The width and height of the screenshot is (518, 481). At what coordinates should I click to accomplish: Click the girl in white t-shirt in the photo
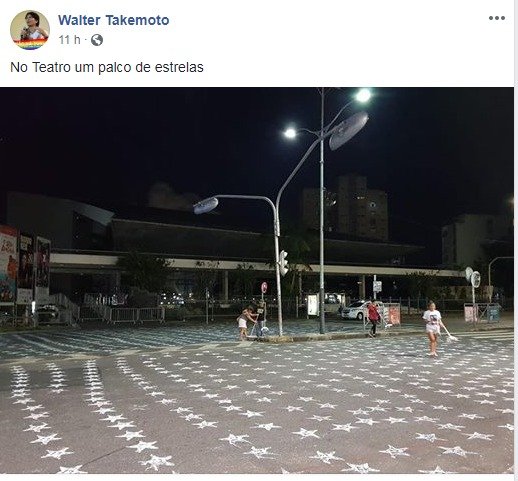(x=432, y=328)
